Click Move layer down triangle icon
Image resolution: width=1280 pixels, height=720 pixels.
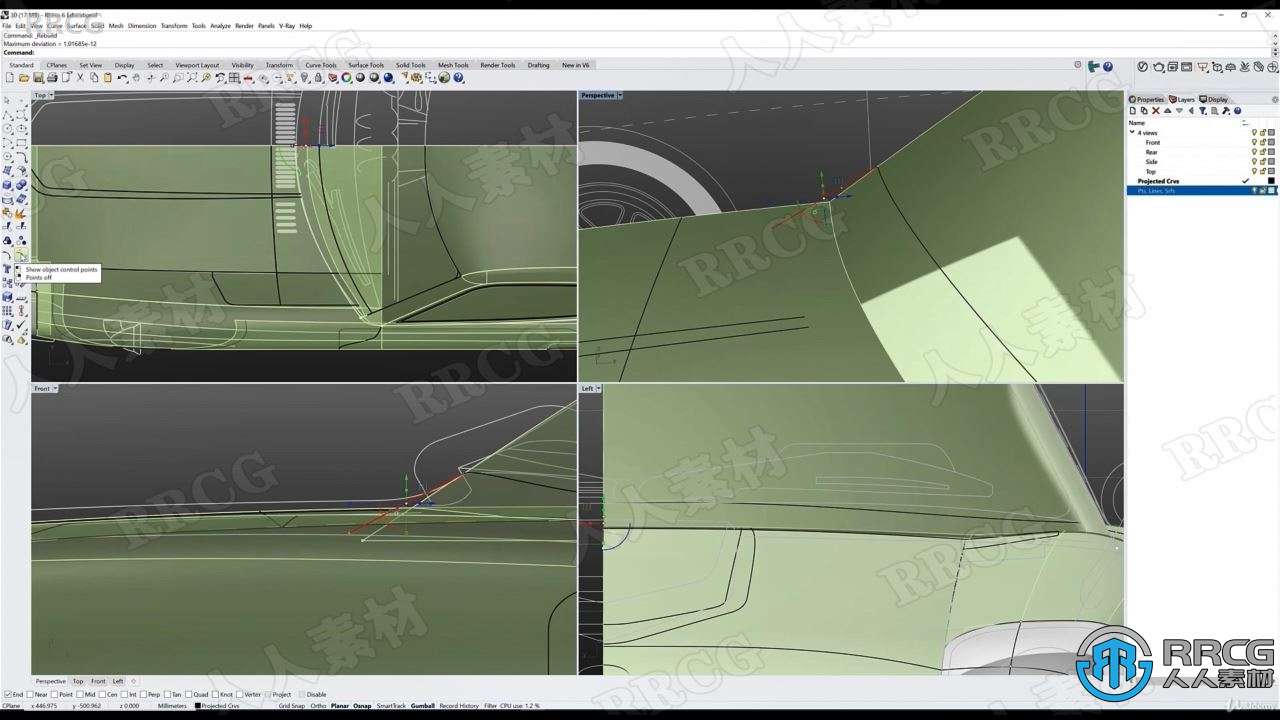pos(1179,111)
